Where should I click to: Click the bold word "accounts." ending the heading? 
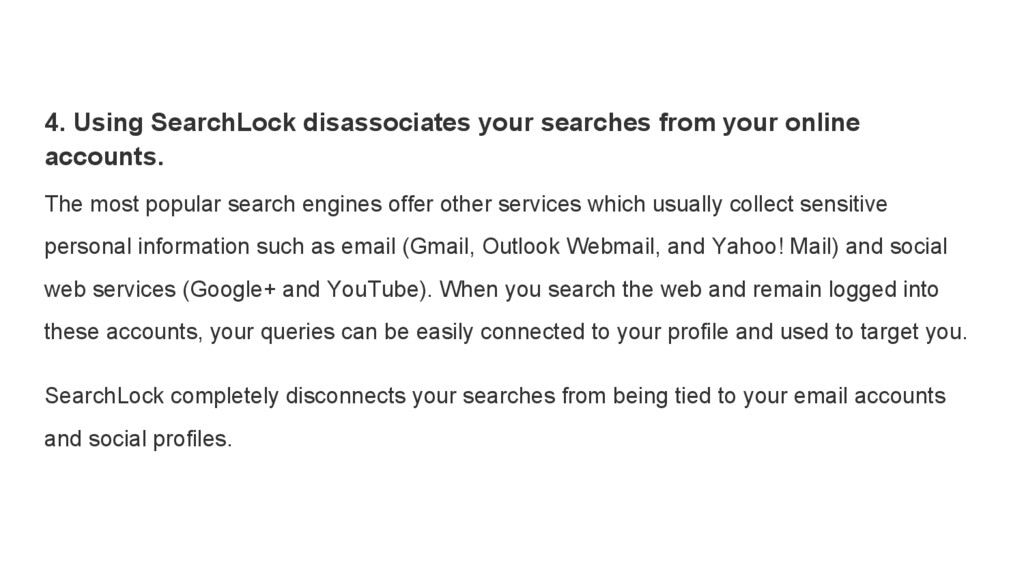click(102, 158)
